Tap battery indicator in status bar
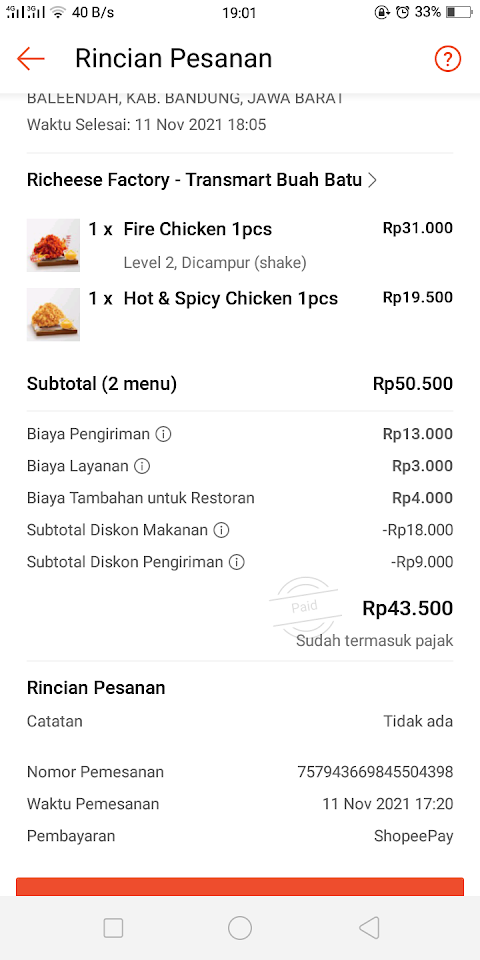 (459, 12)
